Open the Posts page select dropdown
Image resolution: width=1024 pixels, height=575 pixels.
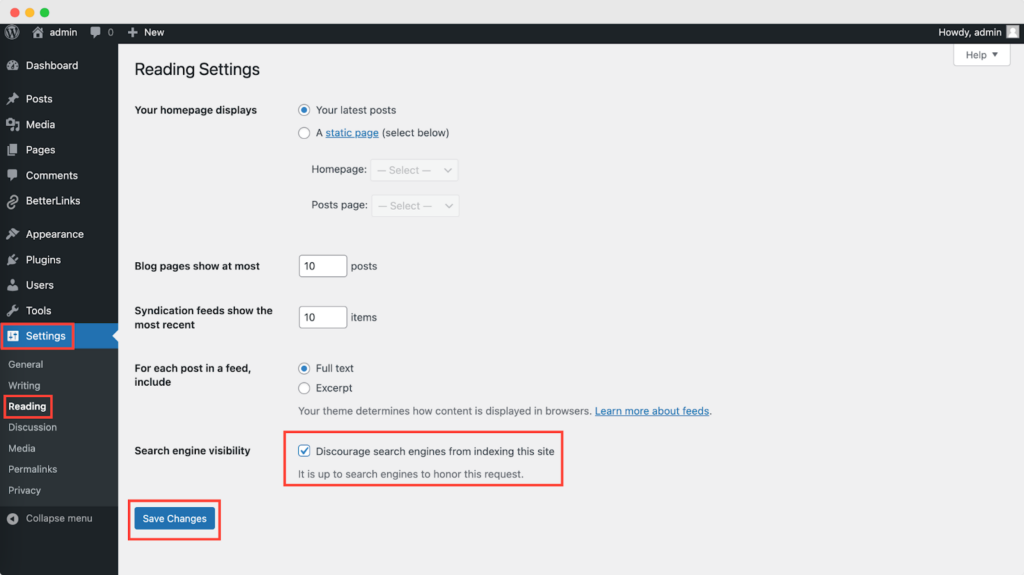[415, 206]
